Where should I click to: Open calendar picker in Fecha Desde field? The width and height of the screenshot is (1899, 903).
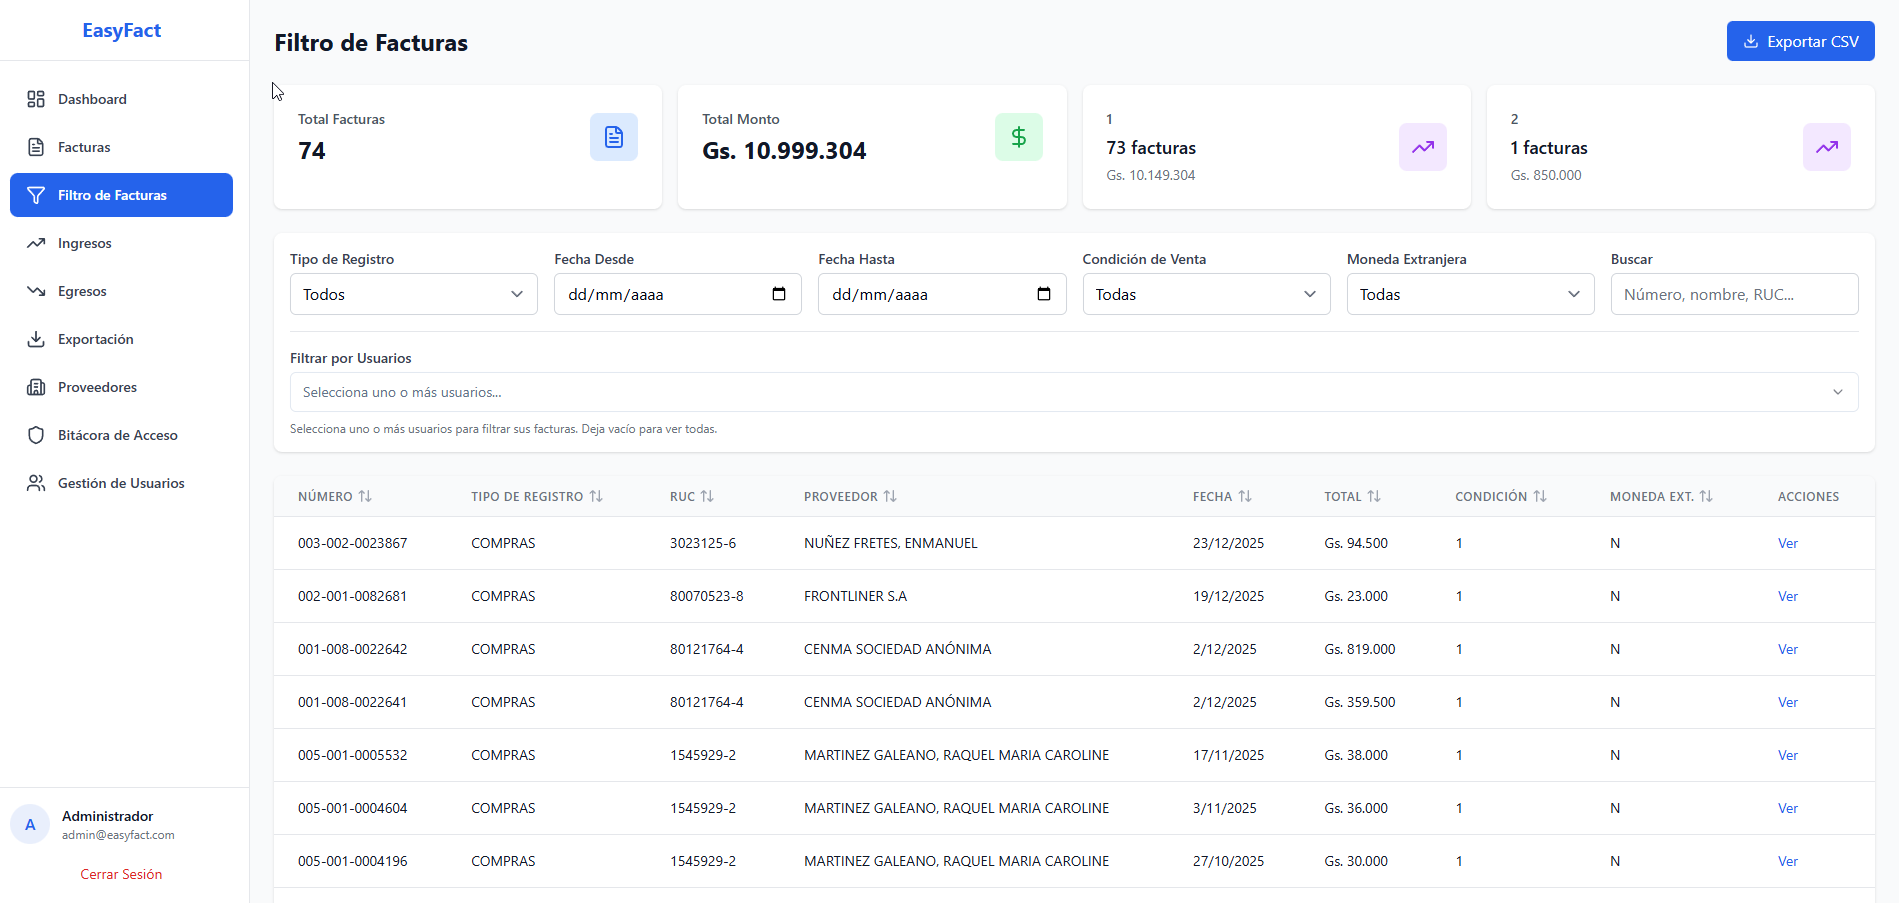[x=779, y=294]
